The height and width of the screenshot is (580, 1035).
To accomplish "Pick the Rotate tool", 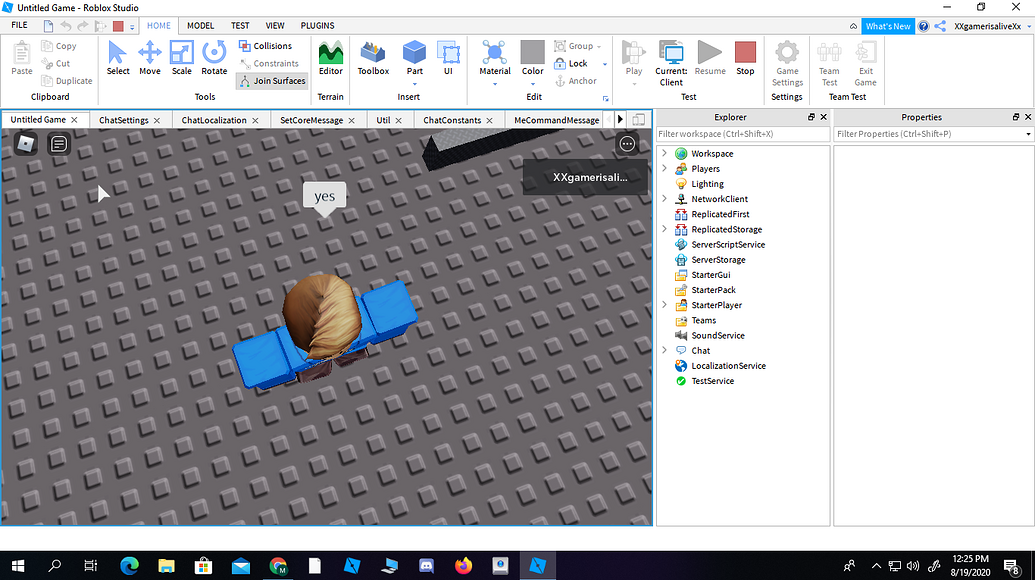I will tap(214, 58).
